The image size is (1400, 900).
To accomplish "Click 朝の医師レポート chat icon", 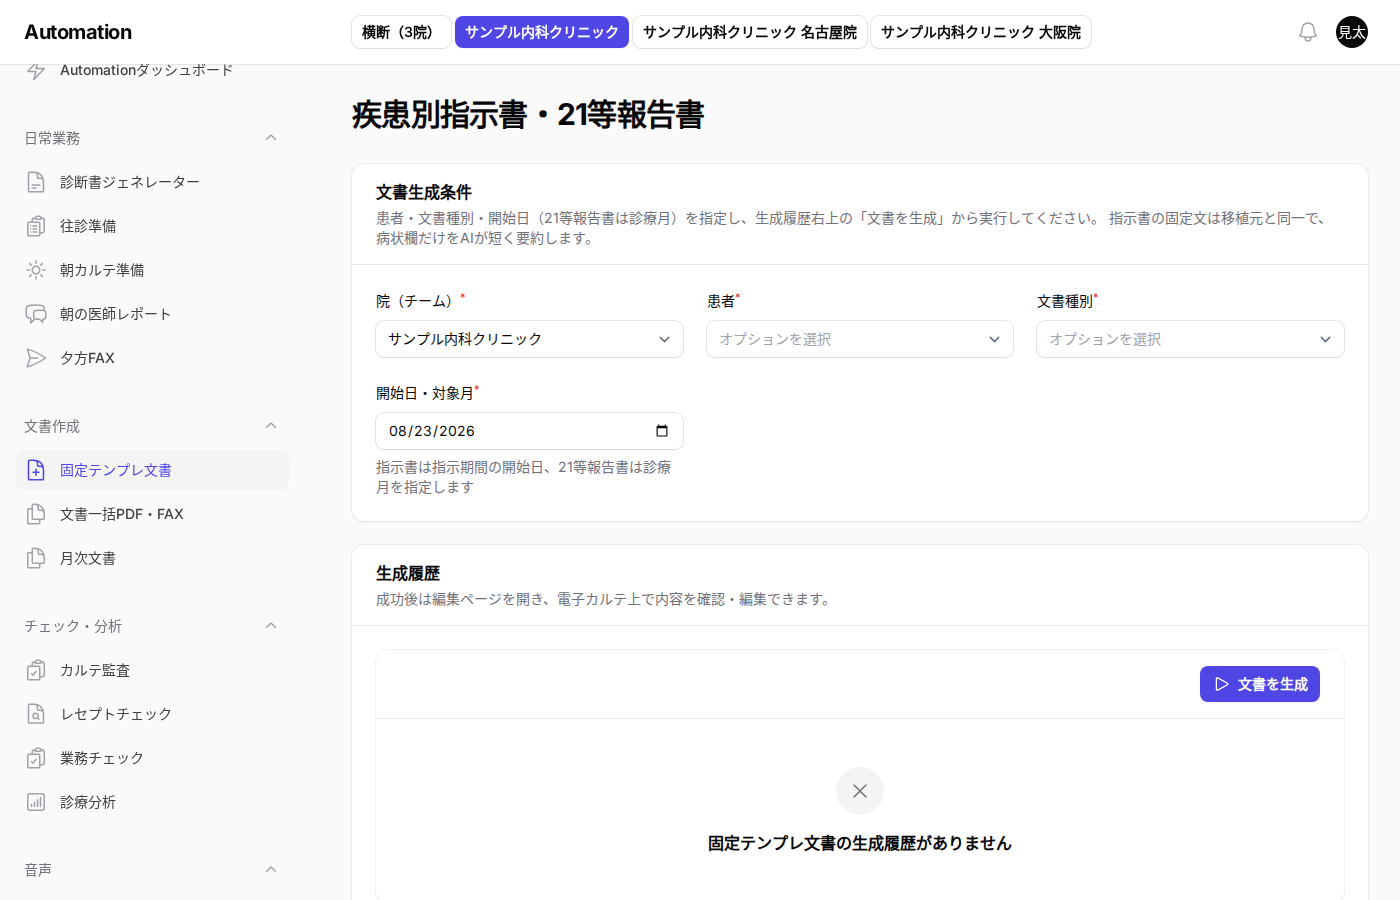I will (x=36, y=314).
